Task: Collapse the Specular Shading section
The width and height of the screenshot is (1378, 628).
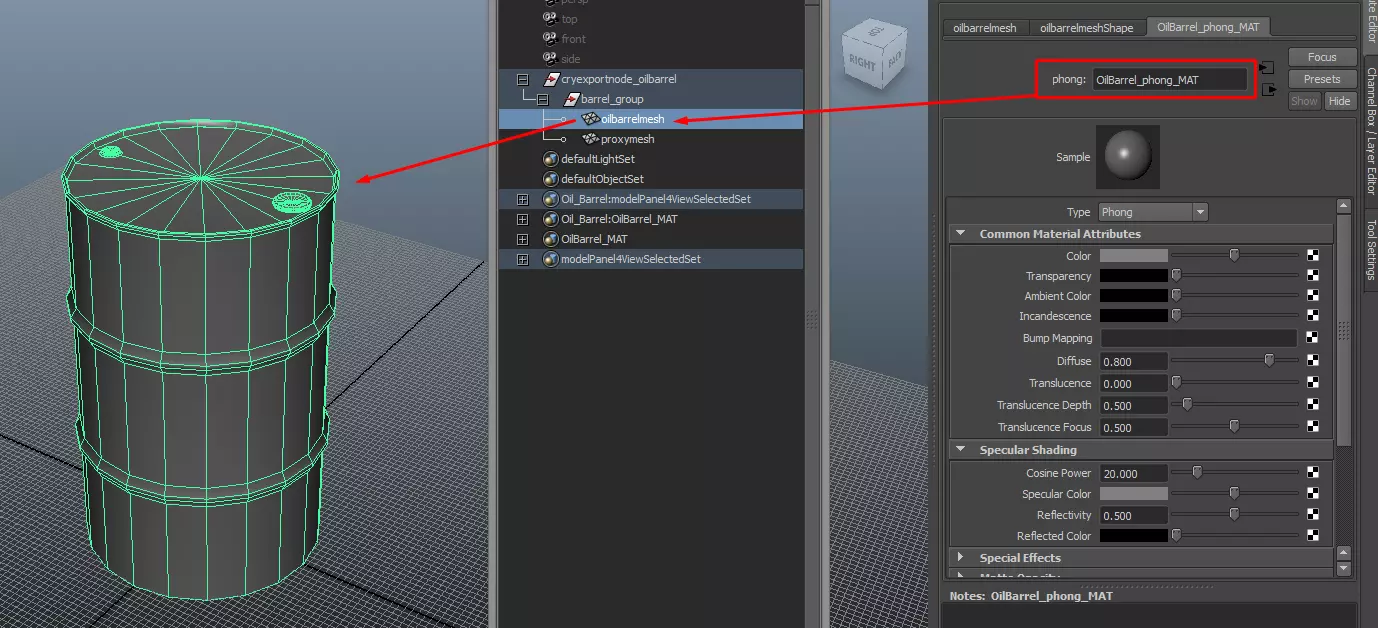Action: 961,450
